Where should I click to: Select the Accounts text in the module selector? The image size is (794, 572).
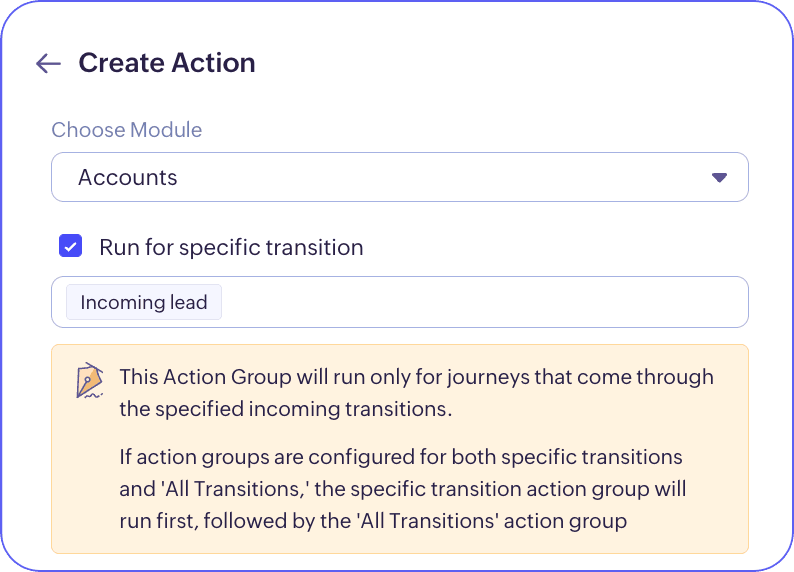(128, 177)
